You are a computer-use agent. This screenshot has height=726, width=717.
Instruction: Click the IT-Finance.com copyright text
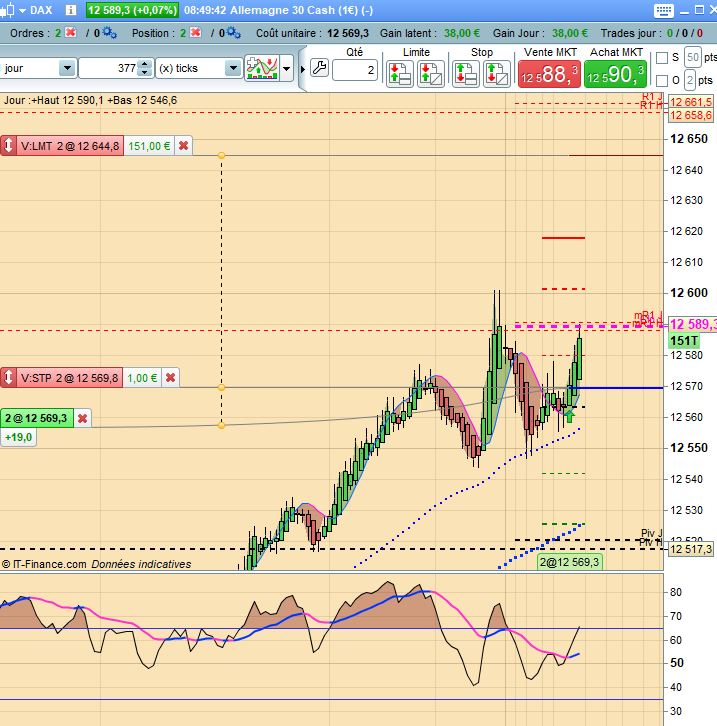[x=96, y=563]
